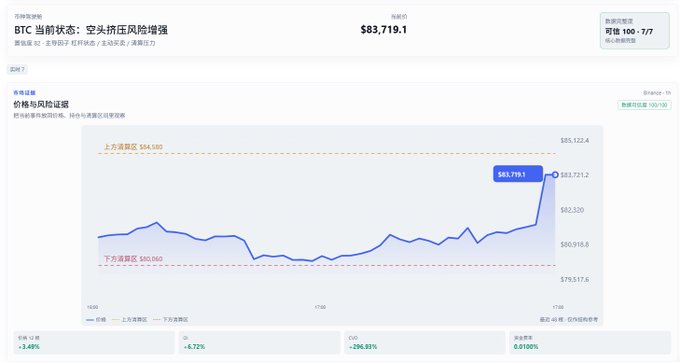Click the $83,721.2 y-axis label
The width and height of the screenshot is (680, 362).
[575, 175]
